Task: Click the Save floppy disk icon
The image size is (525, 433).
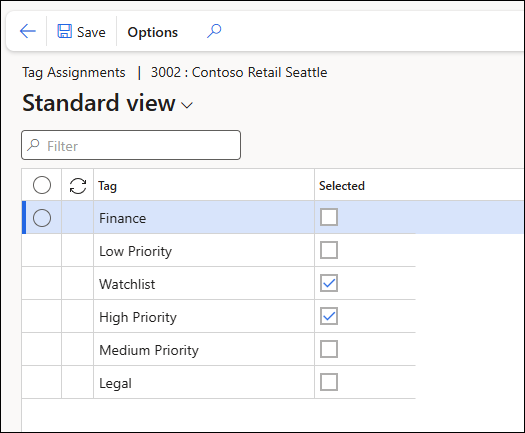Action: [64, 31]
